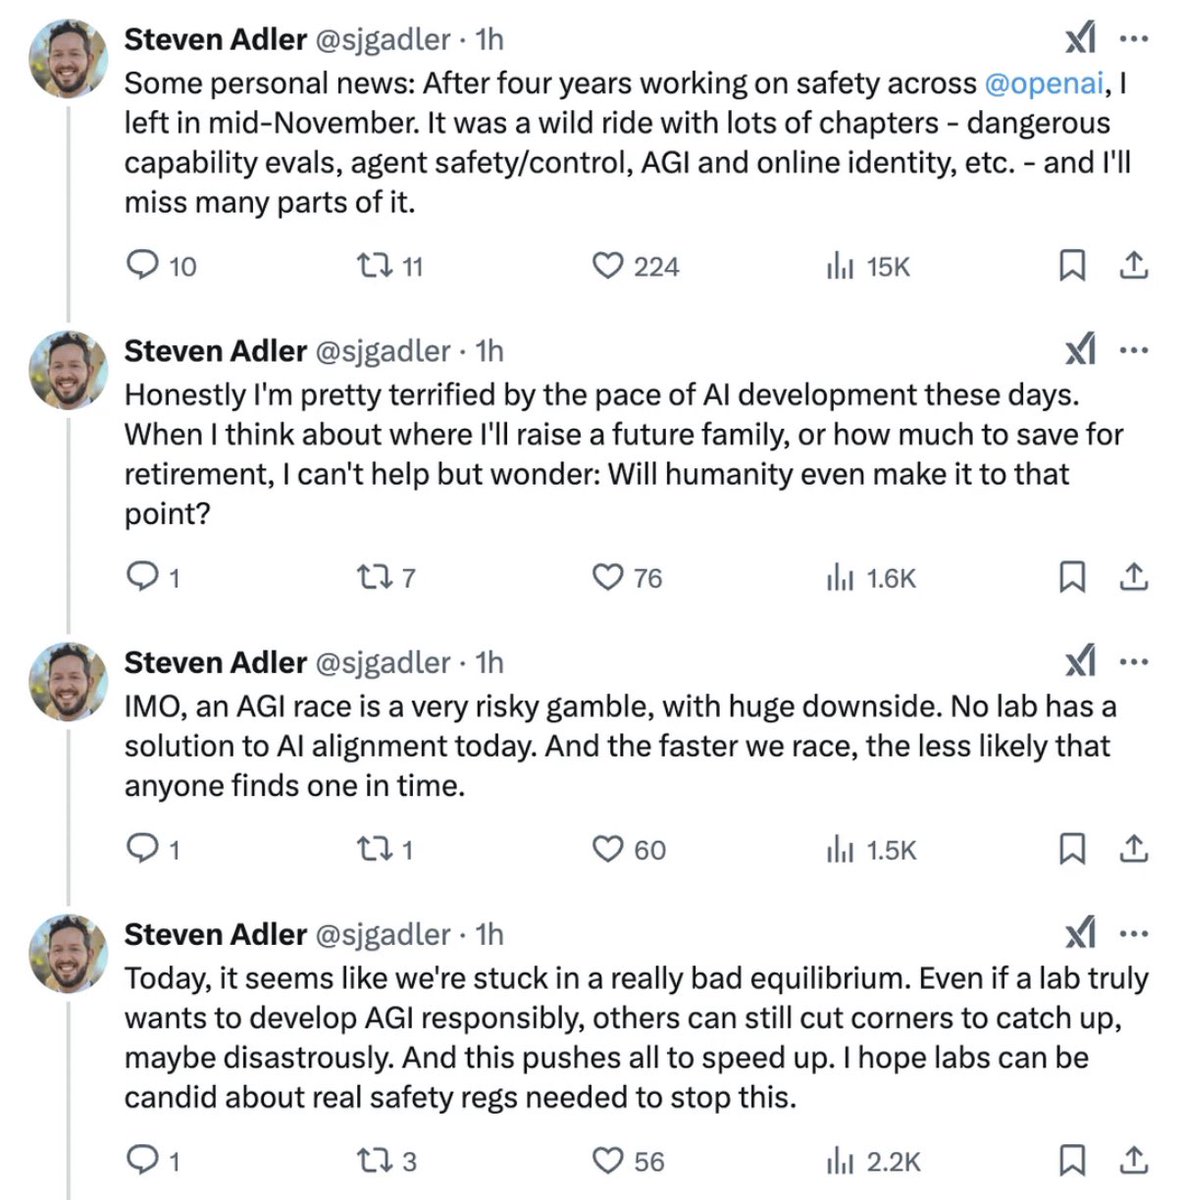Retweet the tweet about pace of AI
This screenshot has width=1183, height=1200.
click(375, 577)
